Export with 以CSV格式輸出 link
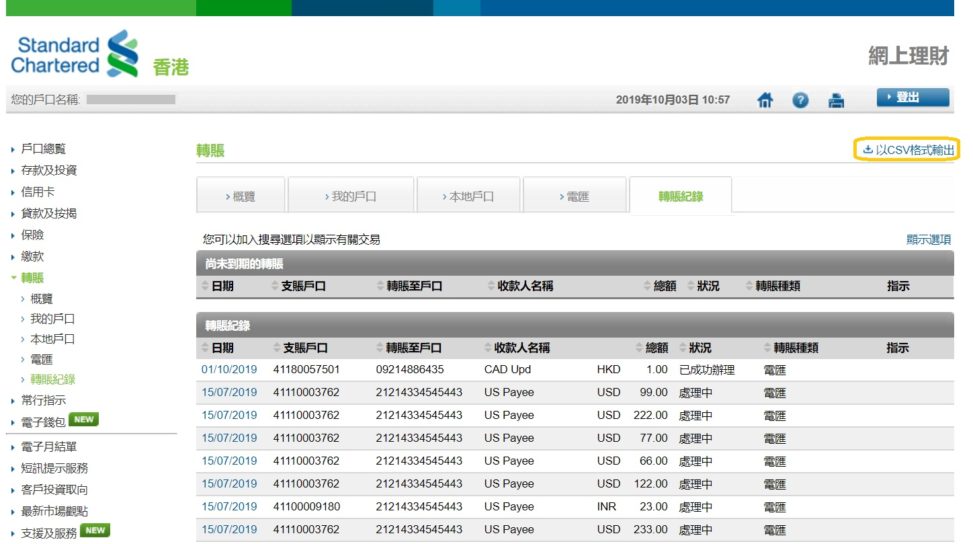 click(x=908, y=150)
